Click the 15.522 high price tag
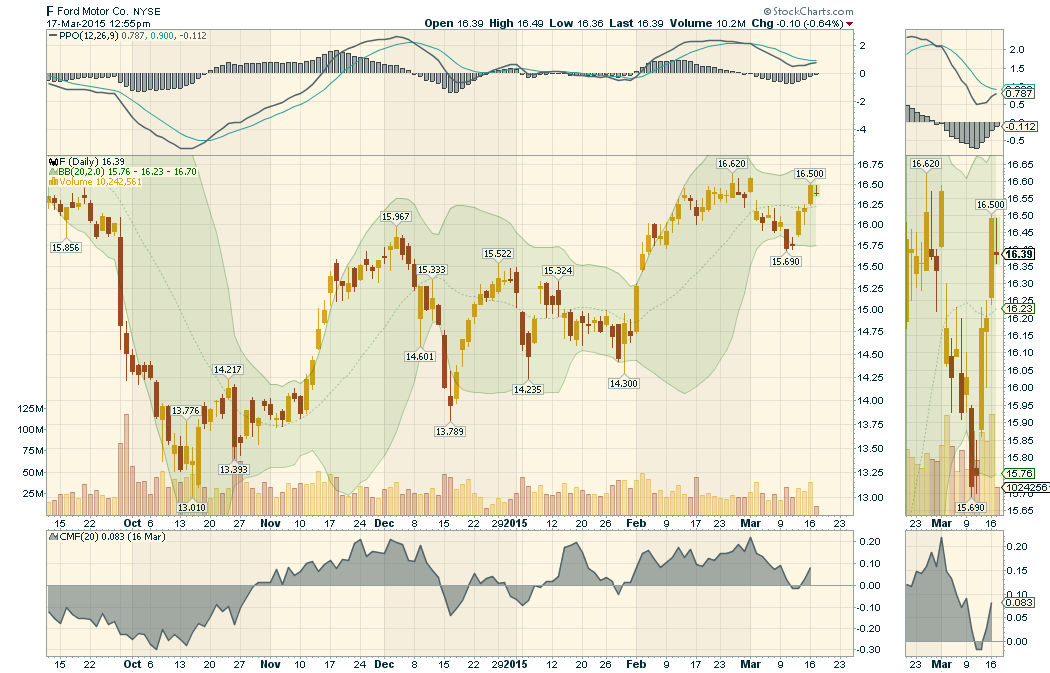Viewport: 1050px width, 673px height. 498,253
